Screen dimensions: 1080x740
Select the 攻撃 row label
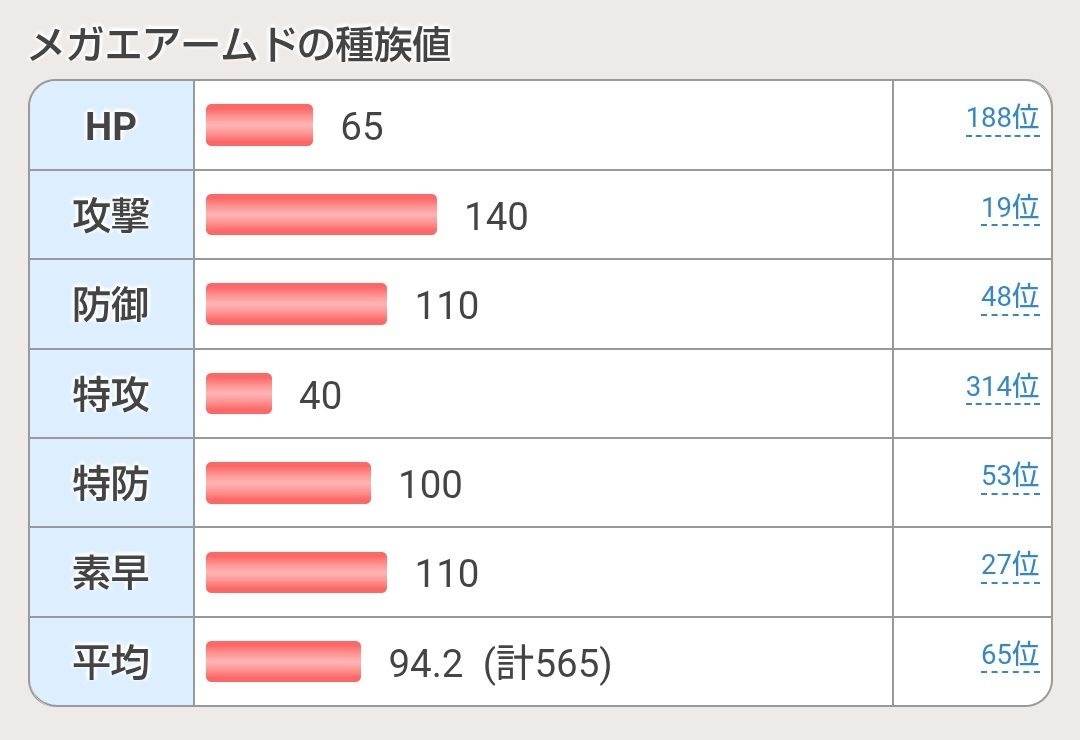(111, 215)
